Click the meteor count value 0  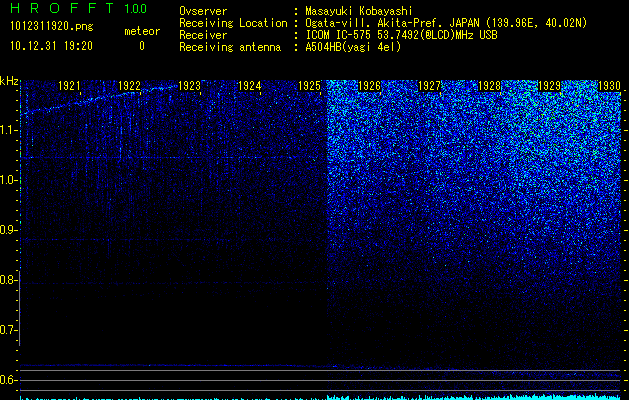142,46
